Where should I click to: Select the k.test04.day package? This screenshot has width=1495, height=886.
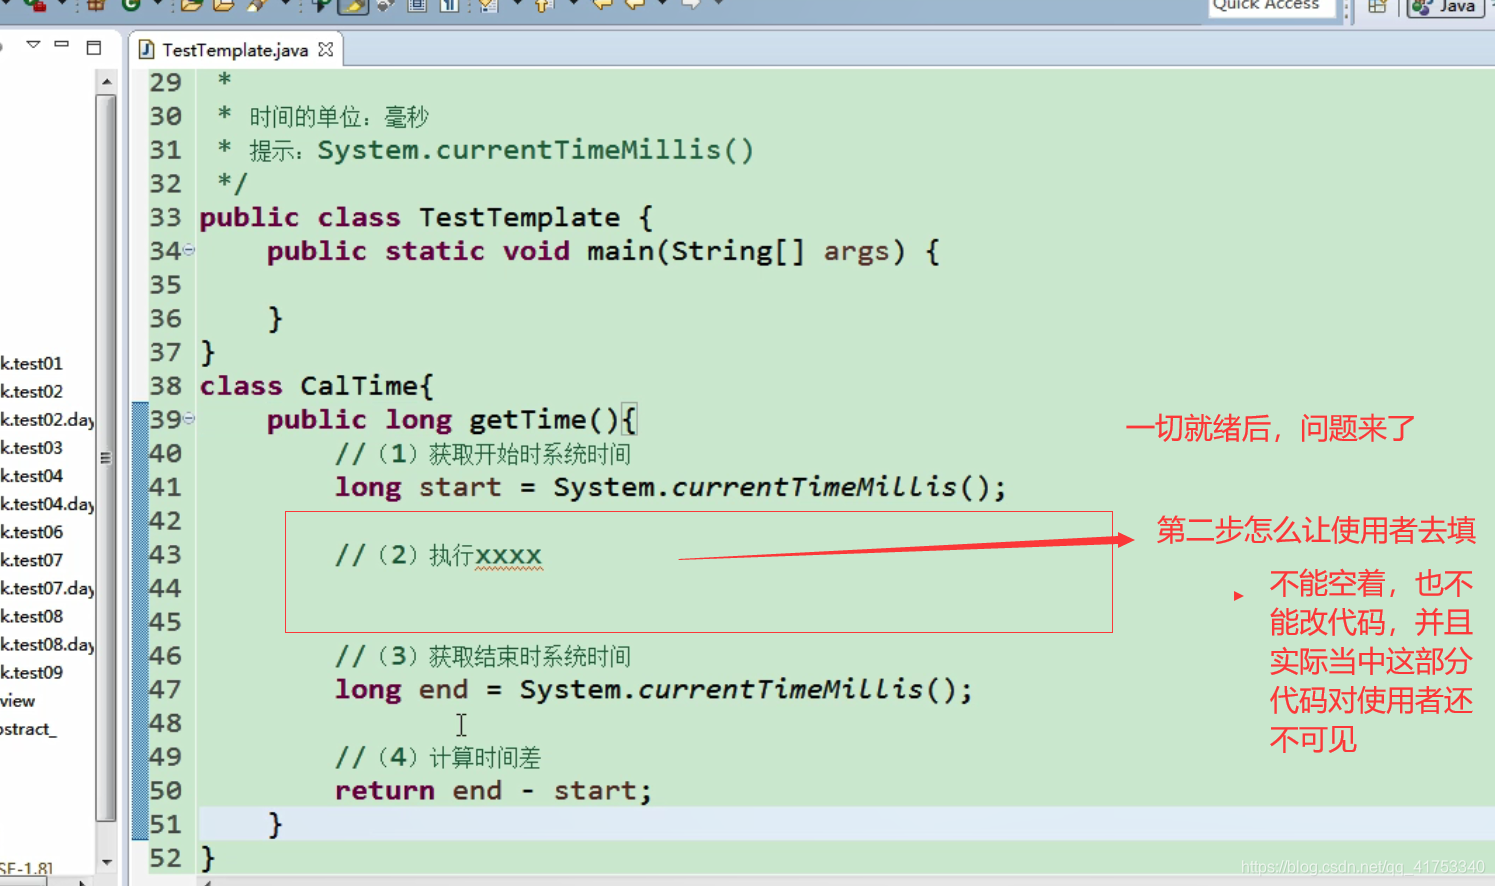click(47, 503)
